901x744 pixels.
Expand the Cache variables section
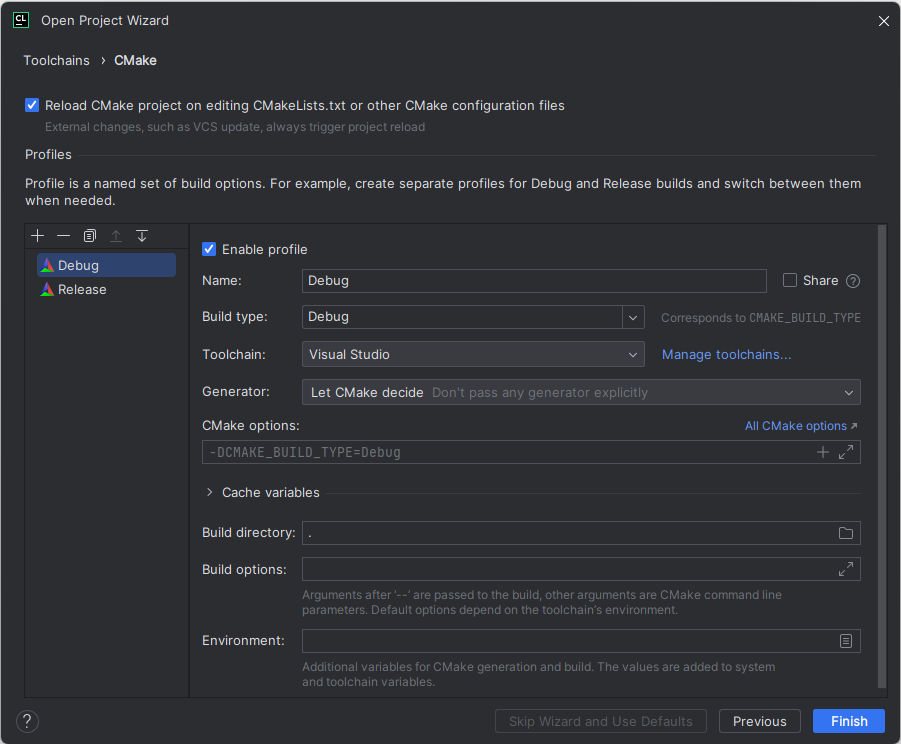[209, 492]
